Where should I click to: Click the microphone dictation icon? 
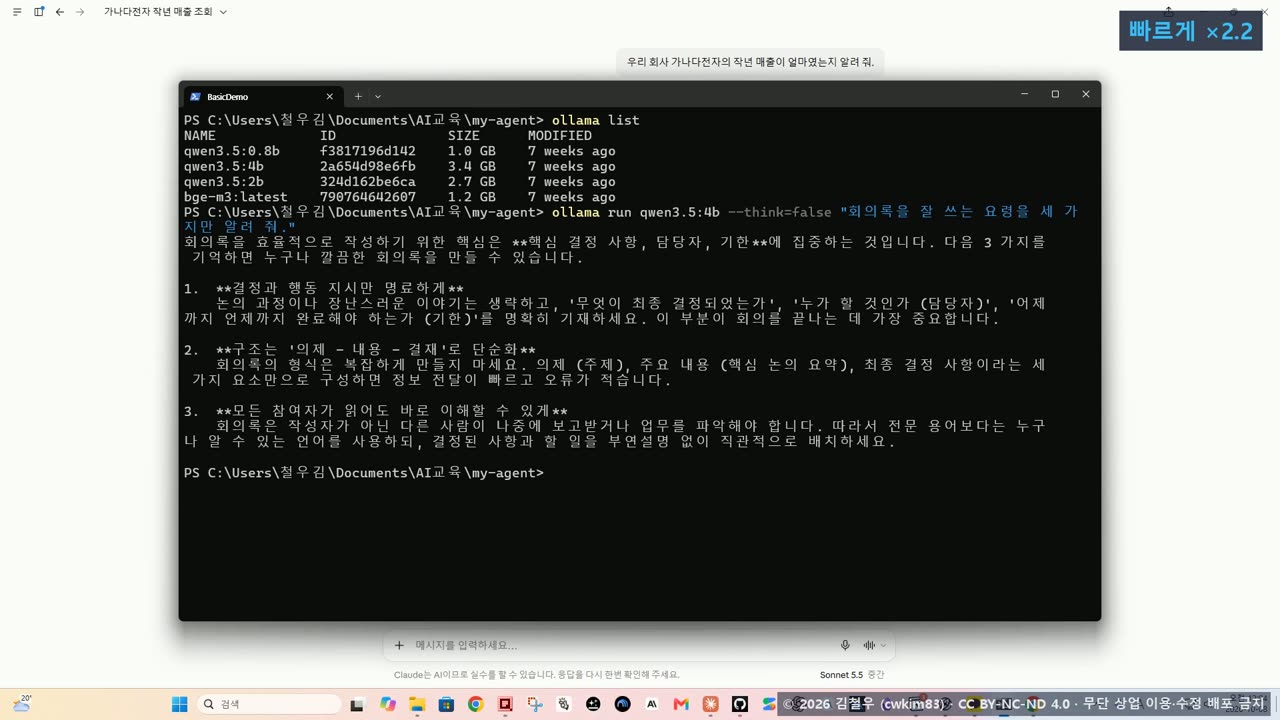pos(845,645)
